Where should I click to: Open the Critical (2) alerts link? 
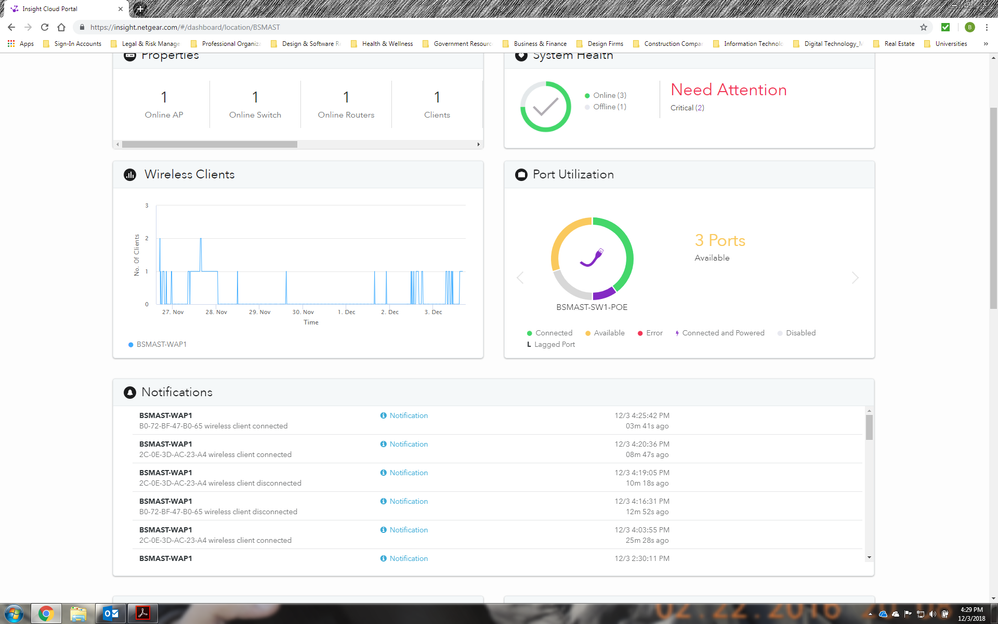click(x=687, y=108)
